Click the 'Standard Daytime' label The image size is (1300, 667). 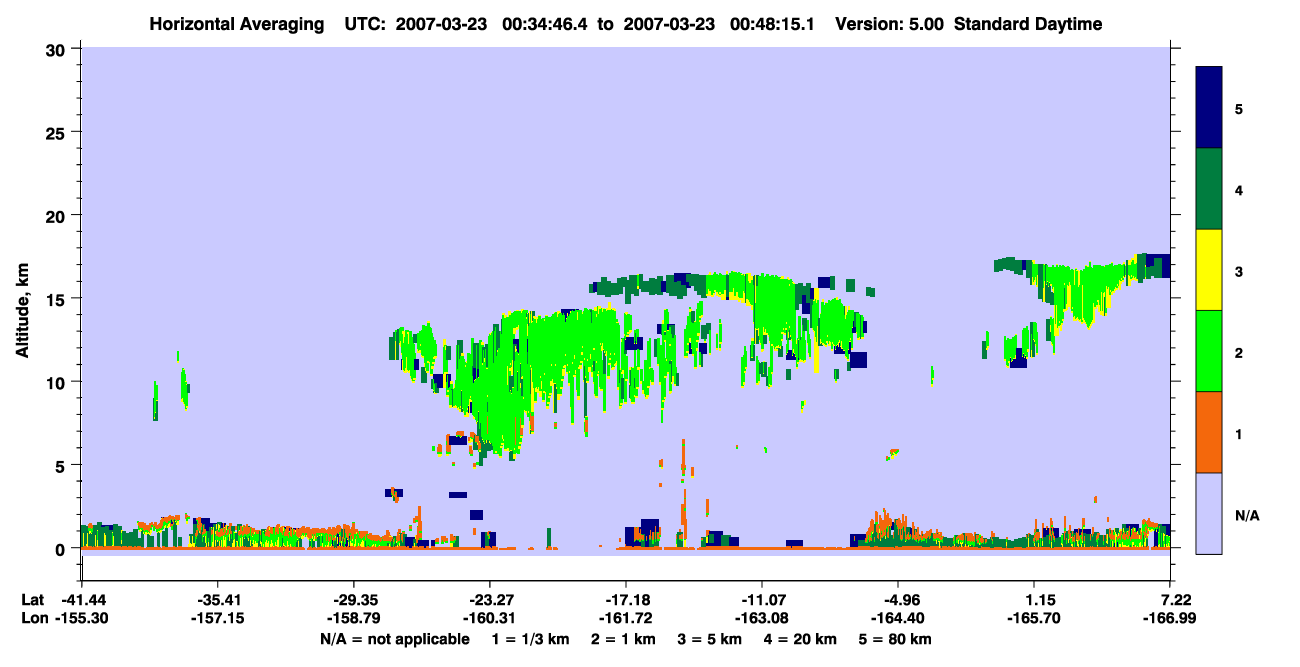coord(1028,24)
